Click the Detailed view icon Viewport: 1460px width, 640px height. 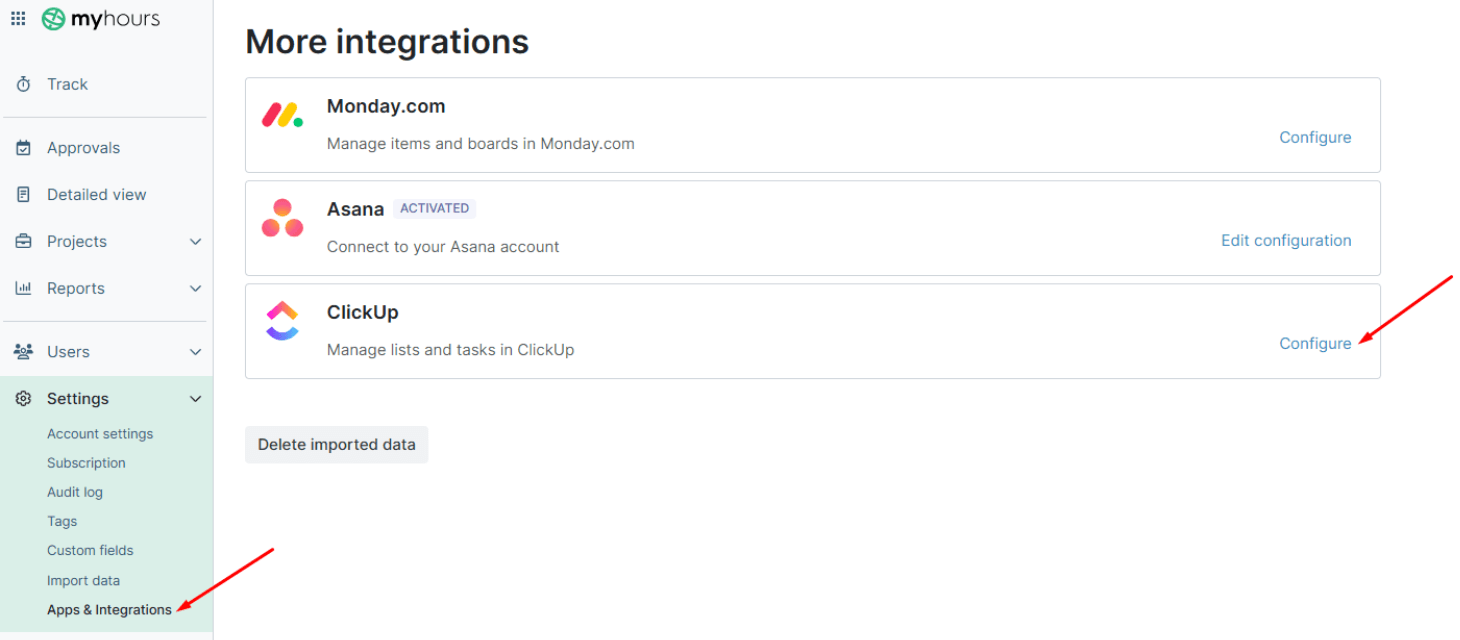(23, 194)
